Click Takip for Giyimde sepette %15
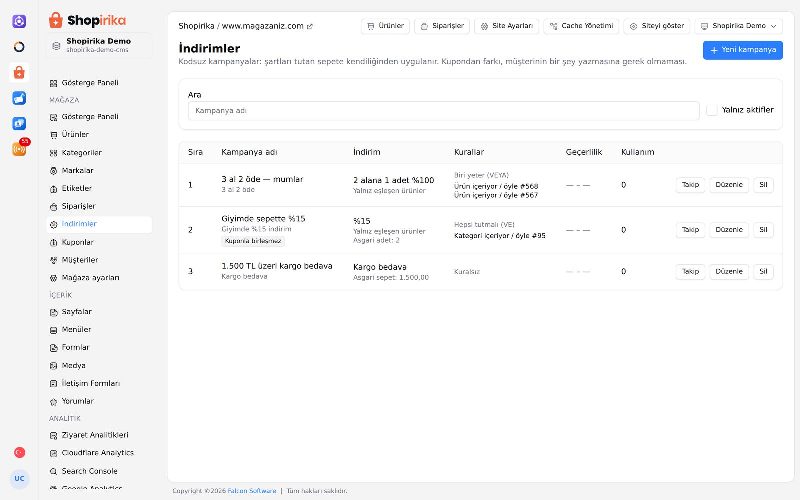 click(x=690, y=230)
